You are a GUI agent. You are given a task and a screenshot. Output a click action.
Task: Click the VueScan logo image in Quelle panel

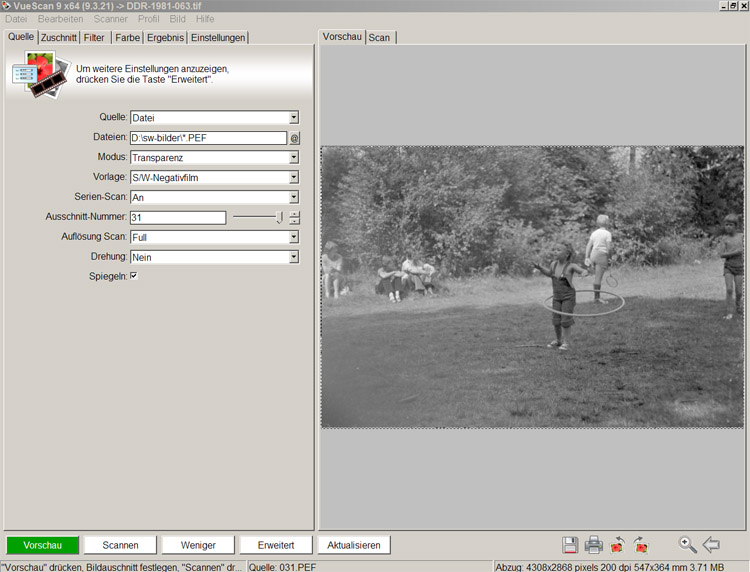click(x=38, y=73)
